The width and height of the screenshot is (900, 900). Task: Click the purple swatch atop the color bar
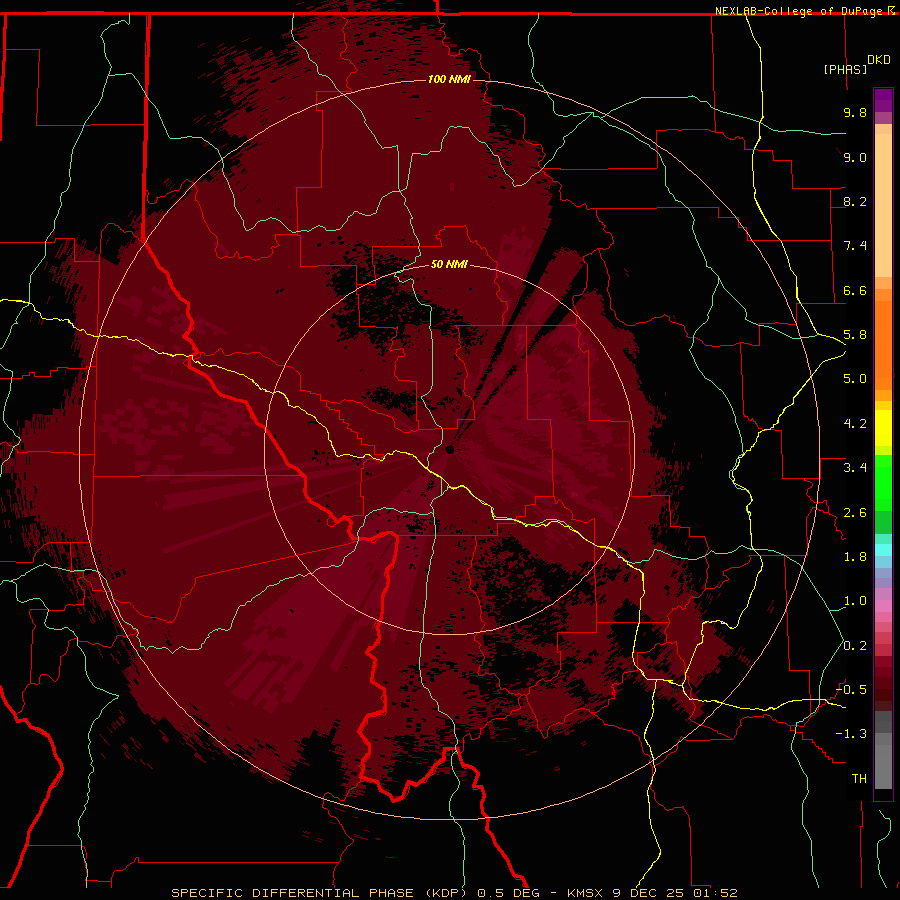click(883, 100)
